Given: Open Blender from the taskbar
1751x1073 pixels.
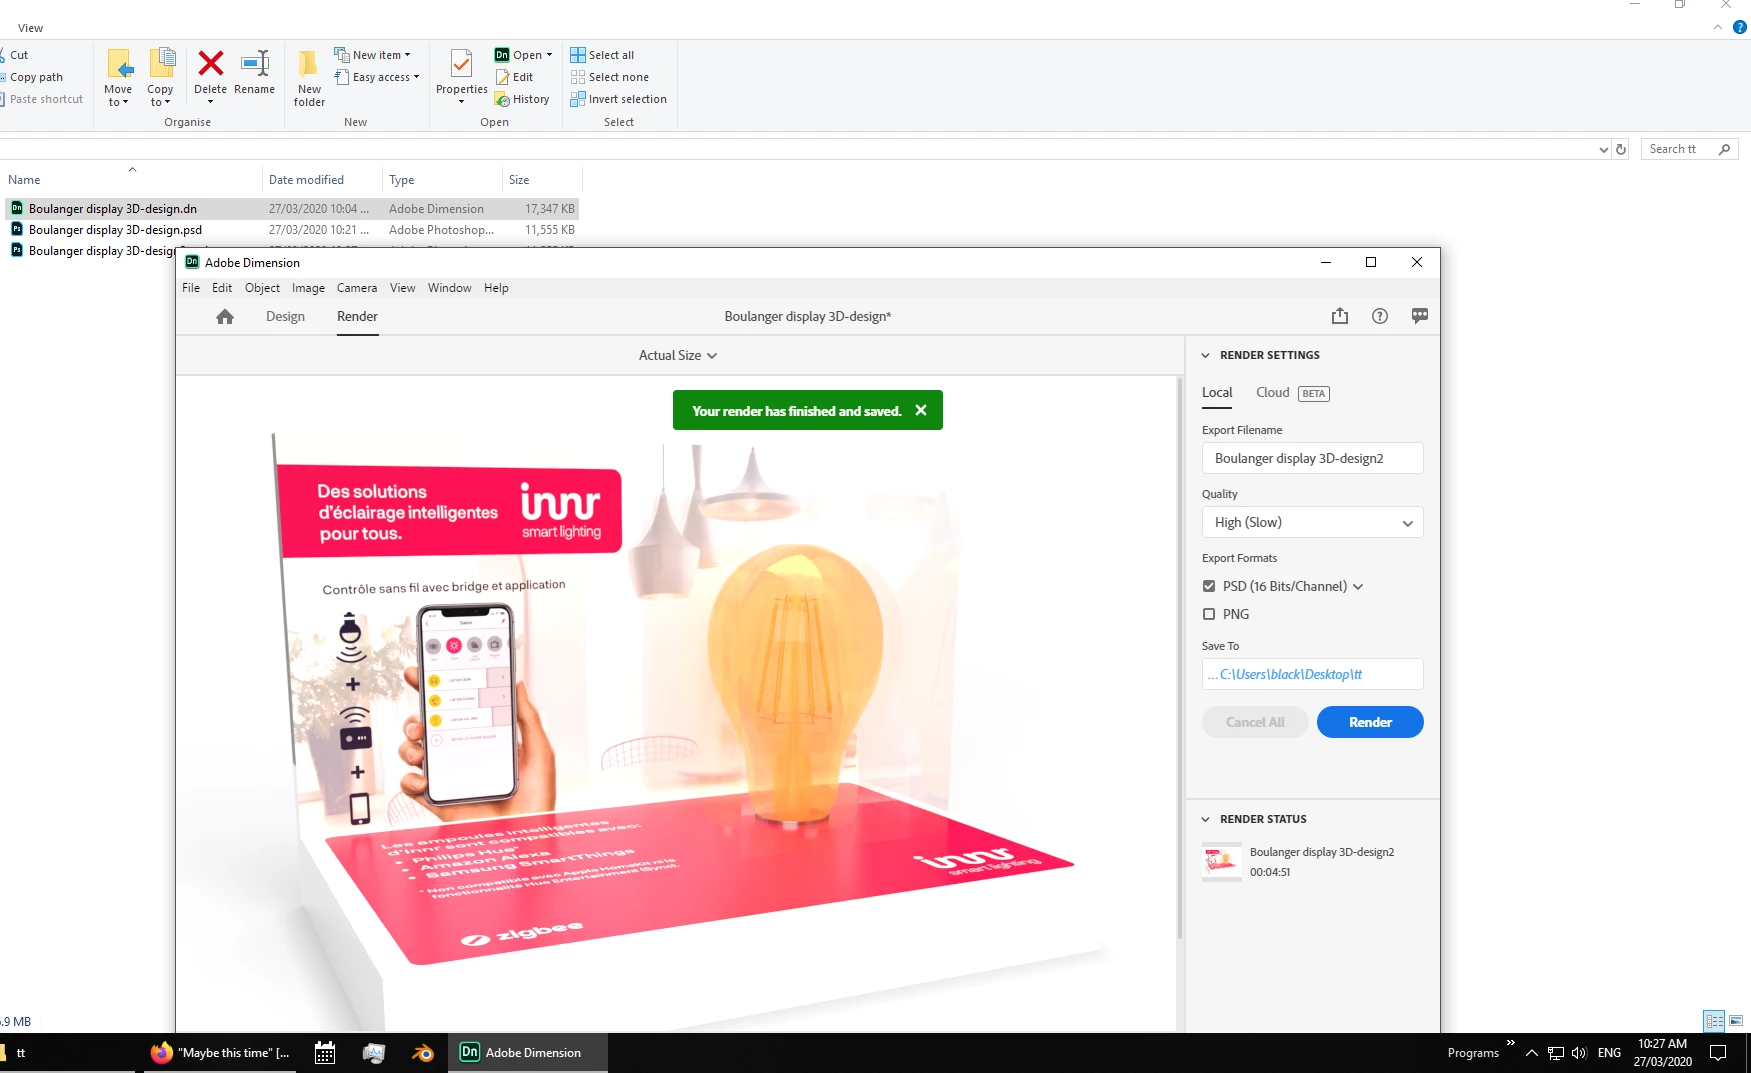Looking at the screenshot, I should click(422, 1053).
